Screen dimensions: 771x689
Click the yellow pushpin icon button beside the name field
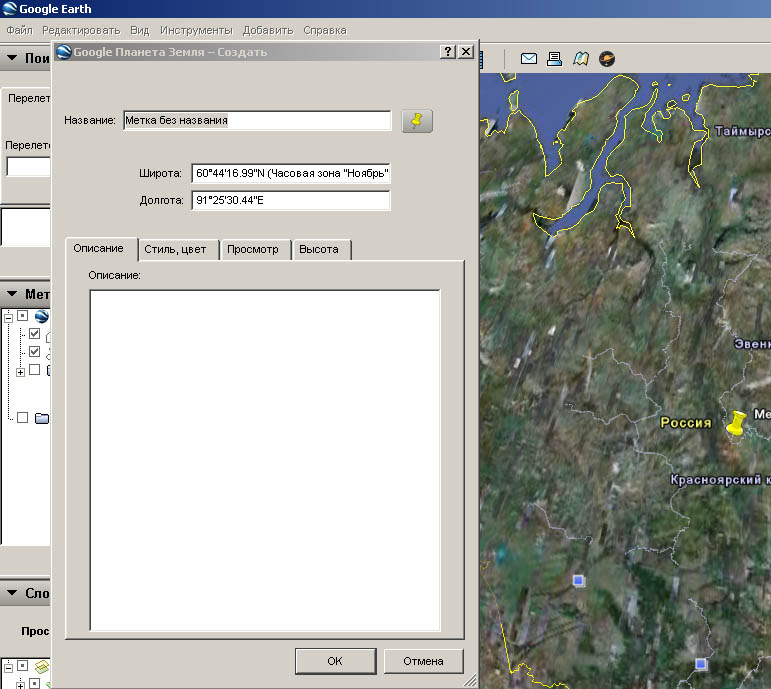[x=418, y=121]
